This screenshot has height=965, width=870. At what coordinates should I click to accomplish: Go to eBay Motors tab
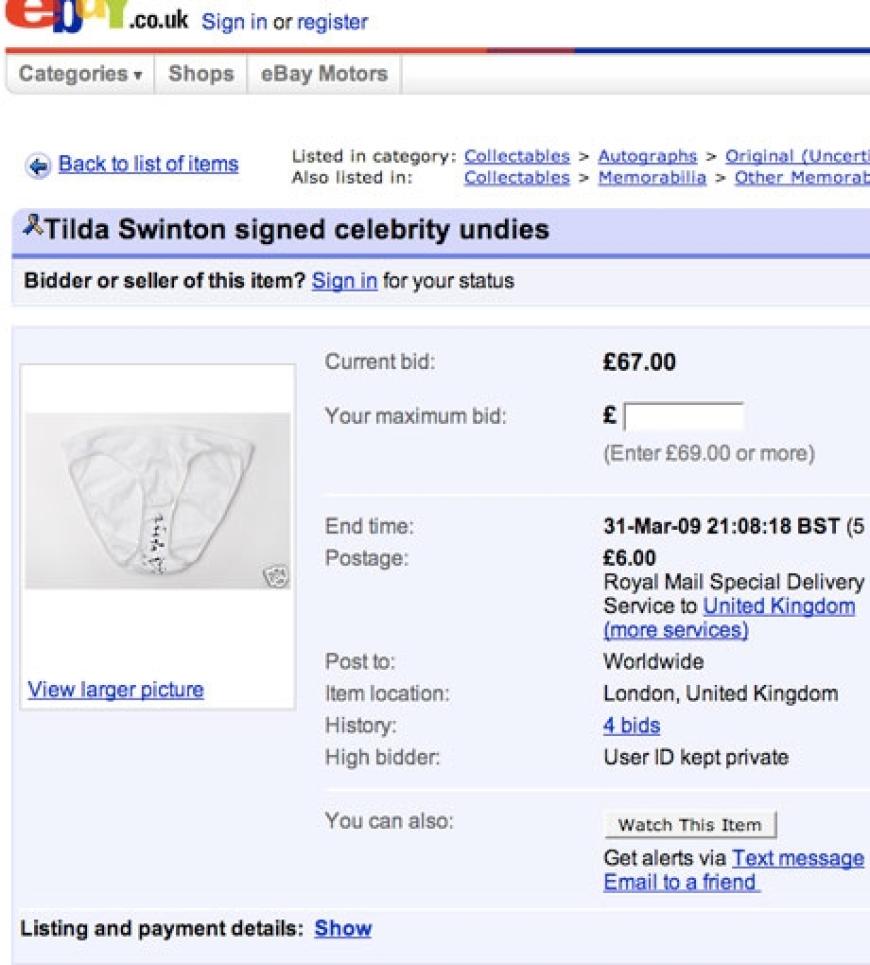click(x=324, y=74)
